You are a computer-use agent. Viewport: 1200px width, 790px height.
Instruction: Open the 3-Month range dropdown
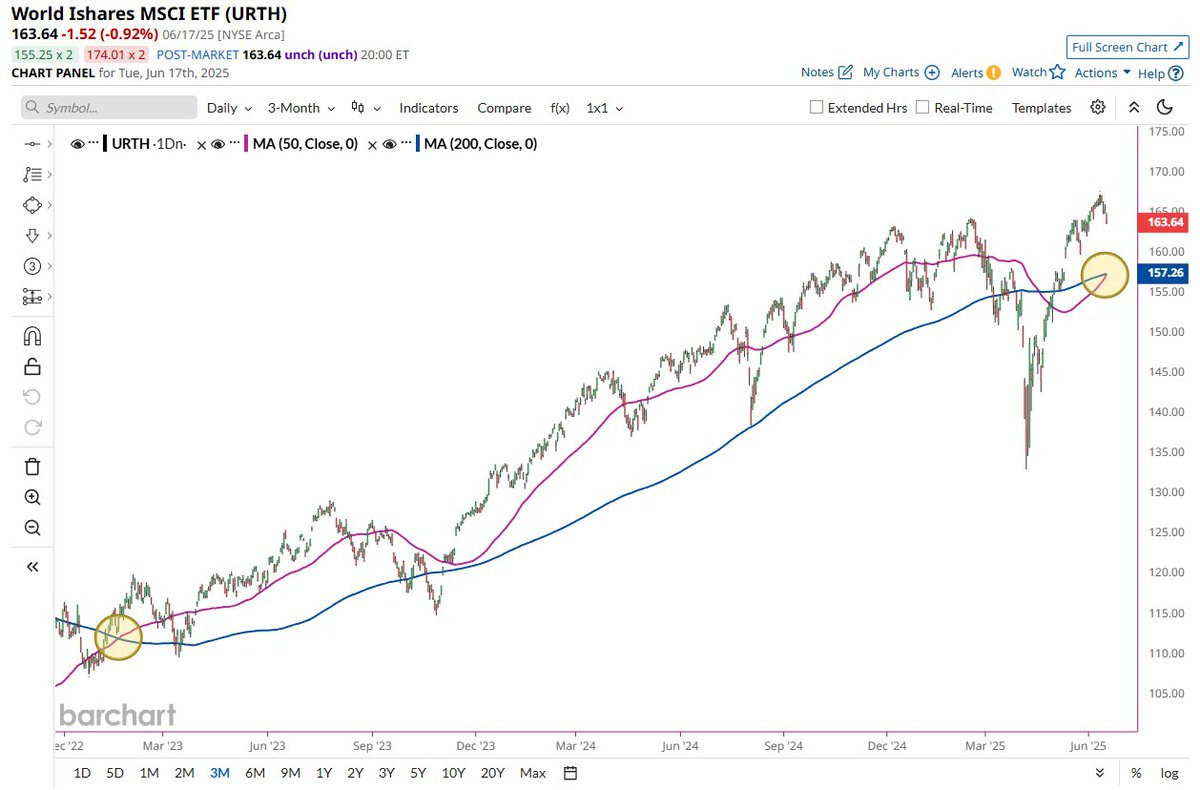301,108
